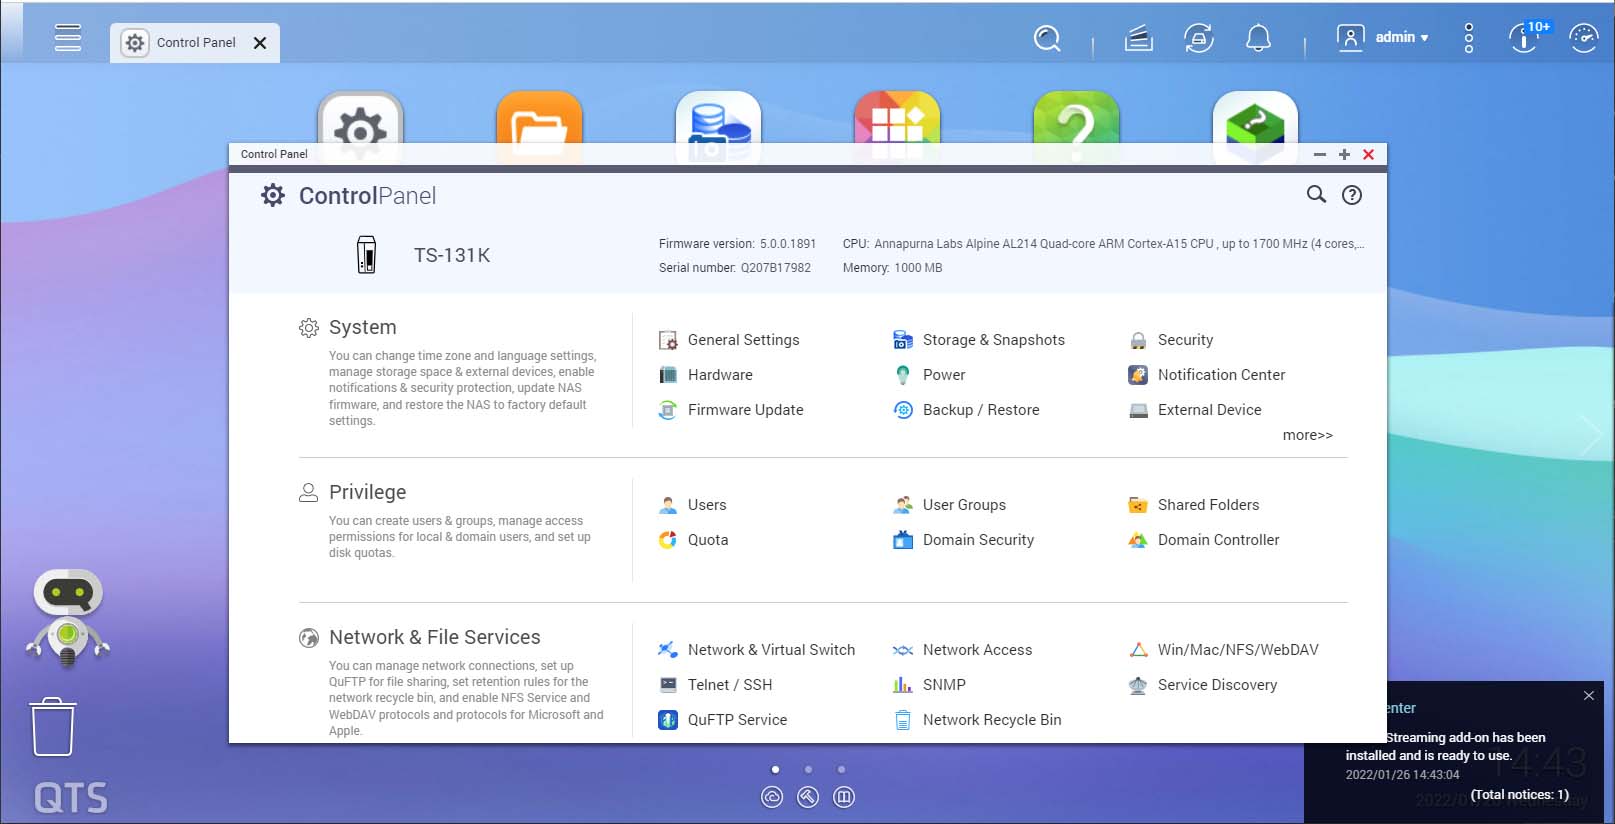Screen dimensions: 1615x824
Task: Click the Qboost robot assistant icon
Action: [68, 617]
